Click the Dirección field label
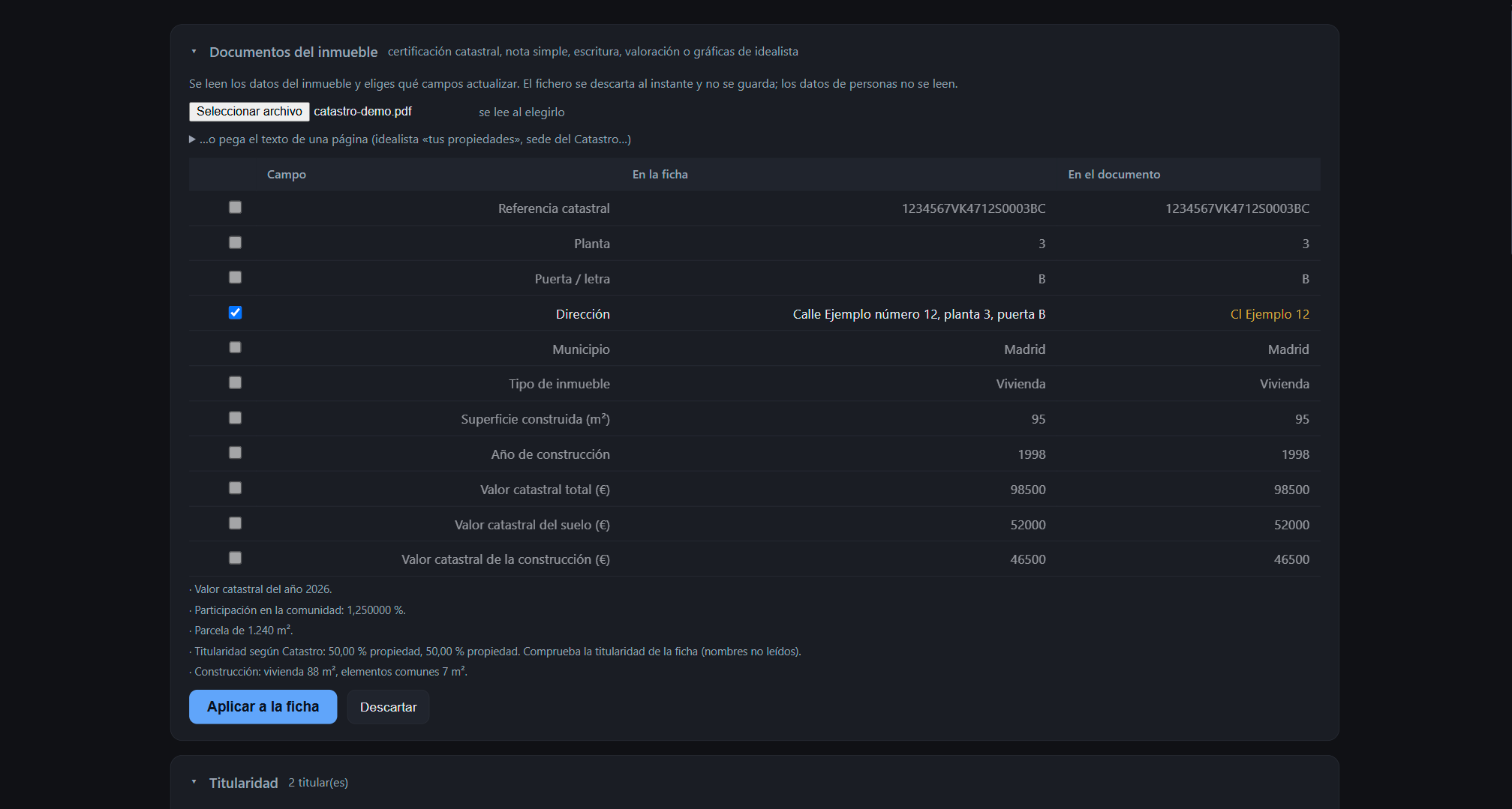This screenshot has height=809, width=1512. tap(583, 314)
